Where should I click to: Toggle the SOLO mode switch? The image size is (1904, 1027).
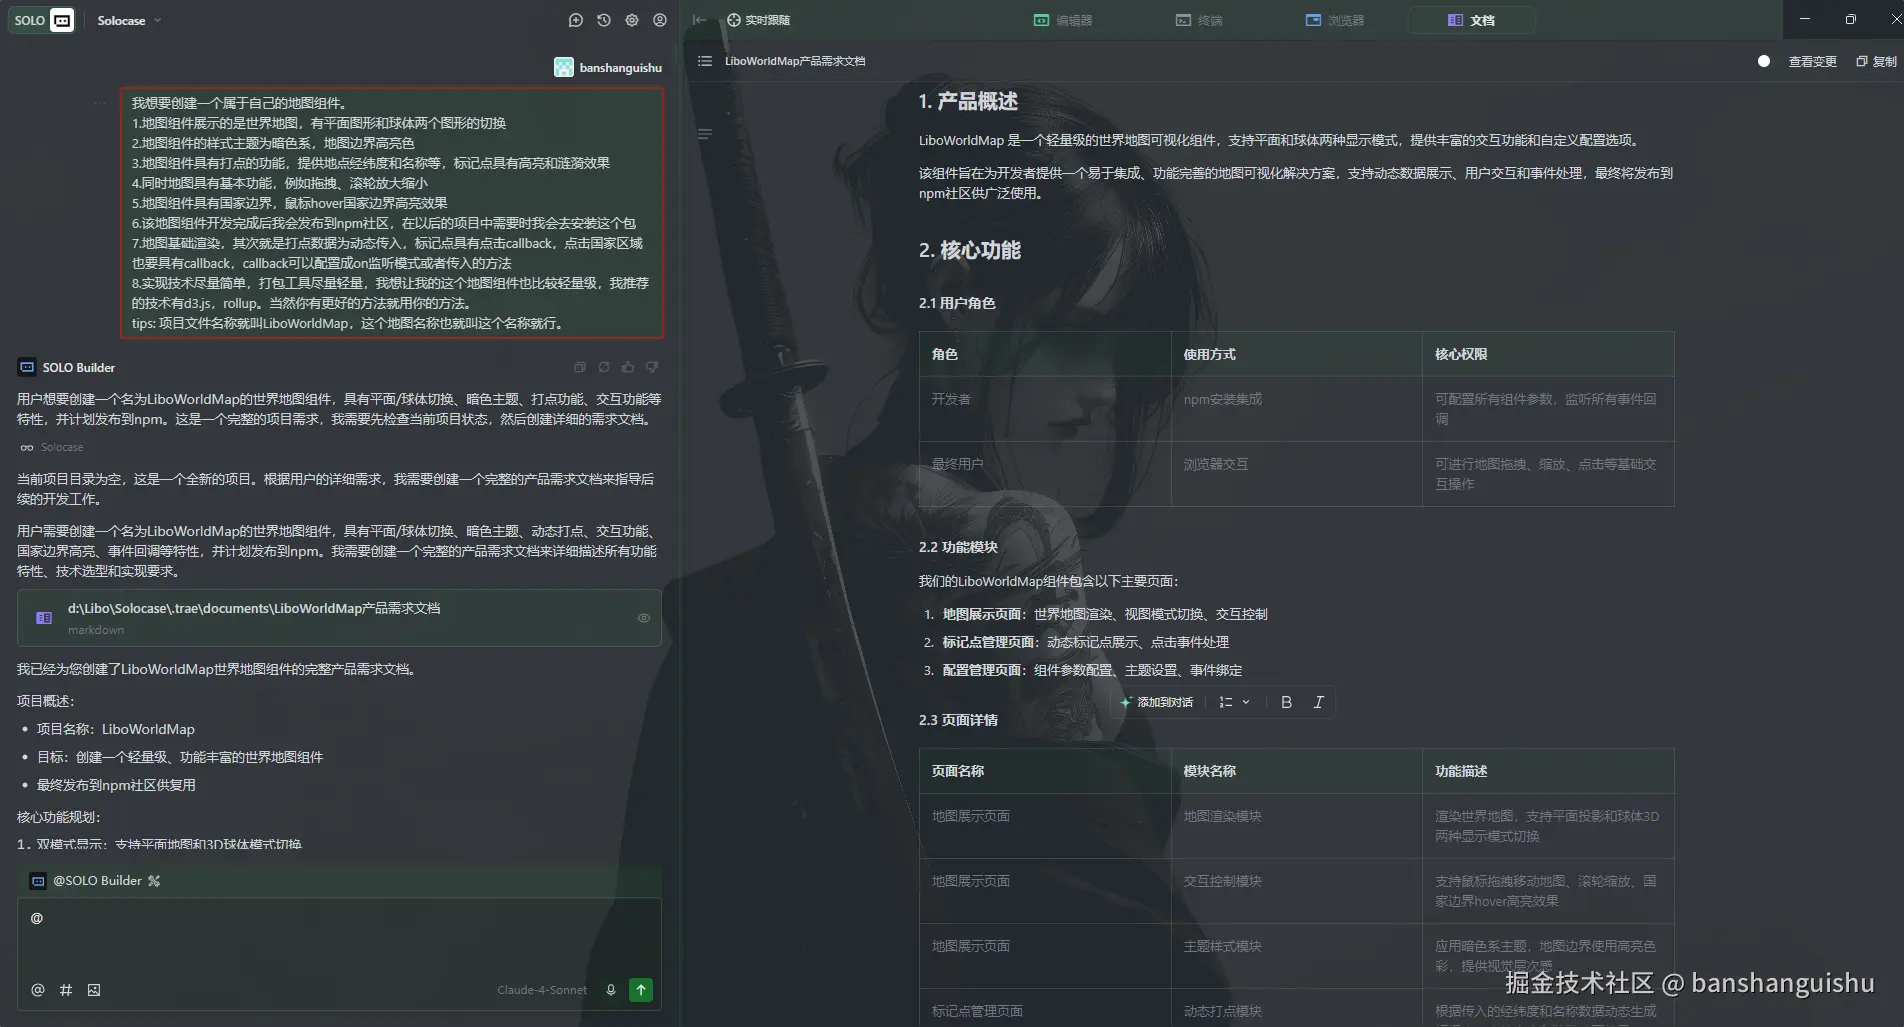point(42,20)
